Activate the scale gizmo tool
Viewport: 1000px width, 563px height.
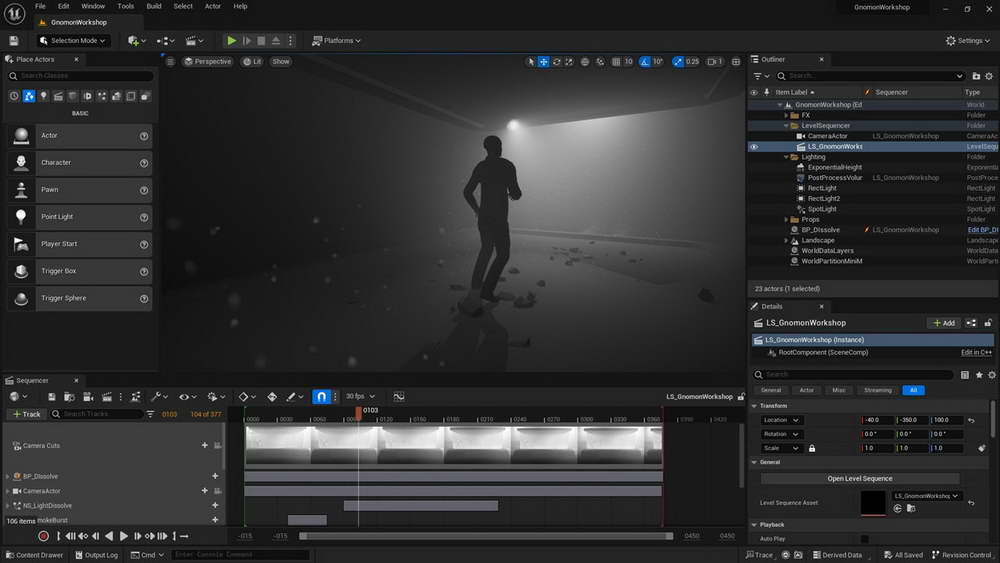pyautogui.click(x=568, y=61)
